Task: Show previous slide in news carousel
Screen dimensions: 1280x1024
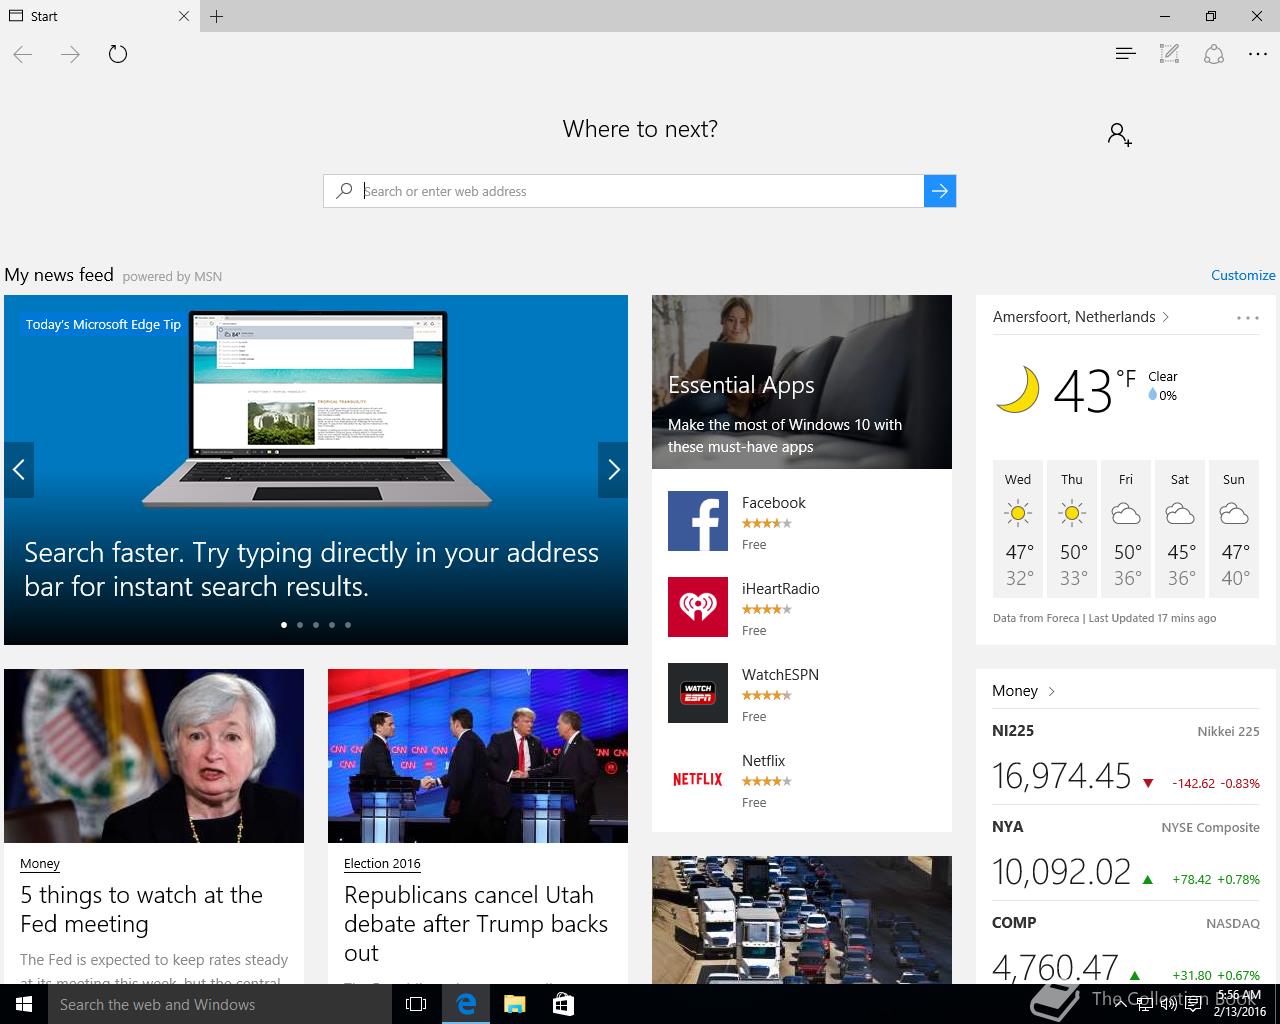Action: click(x=18, y=470)
